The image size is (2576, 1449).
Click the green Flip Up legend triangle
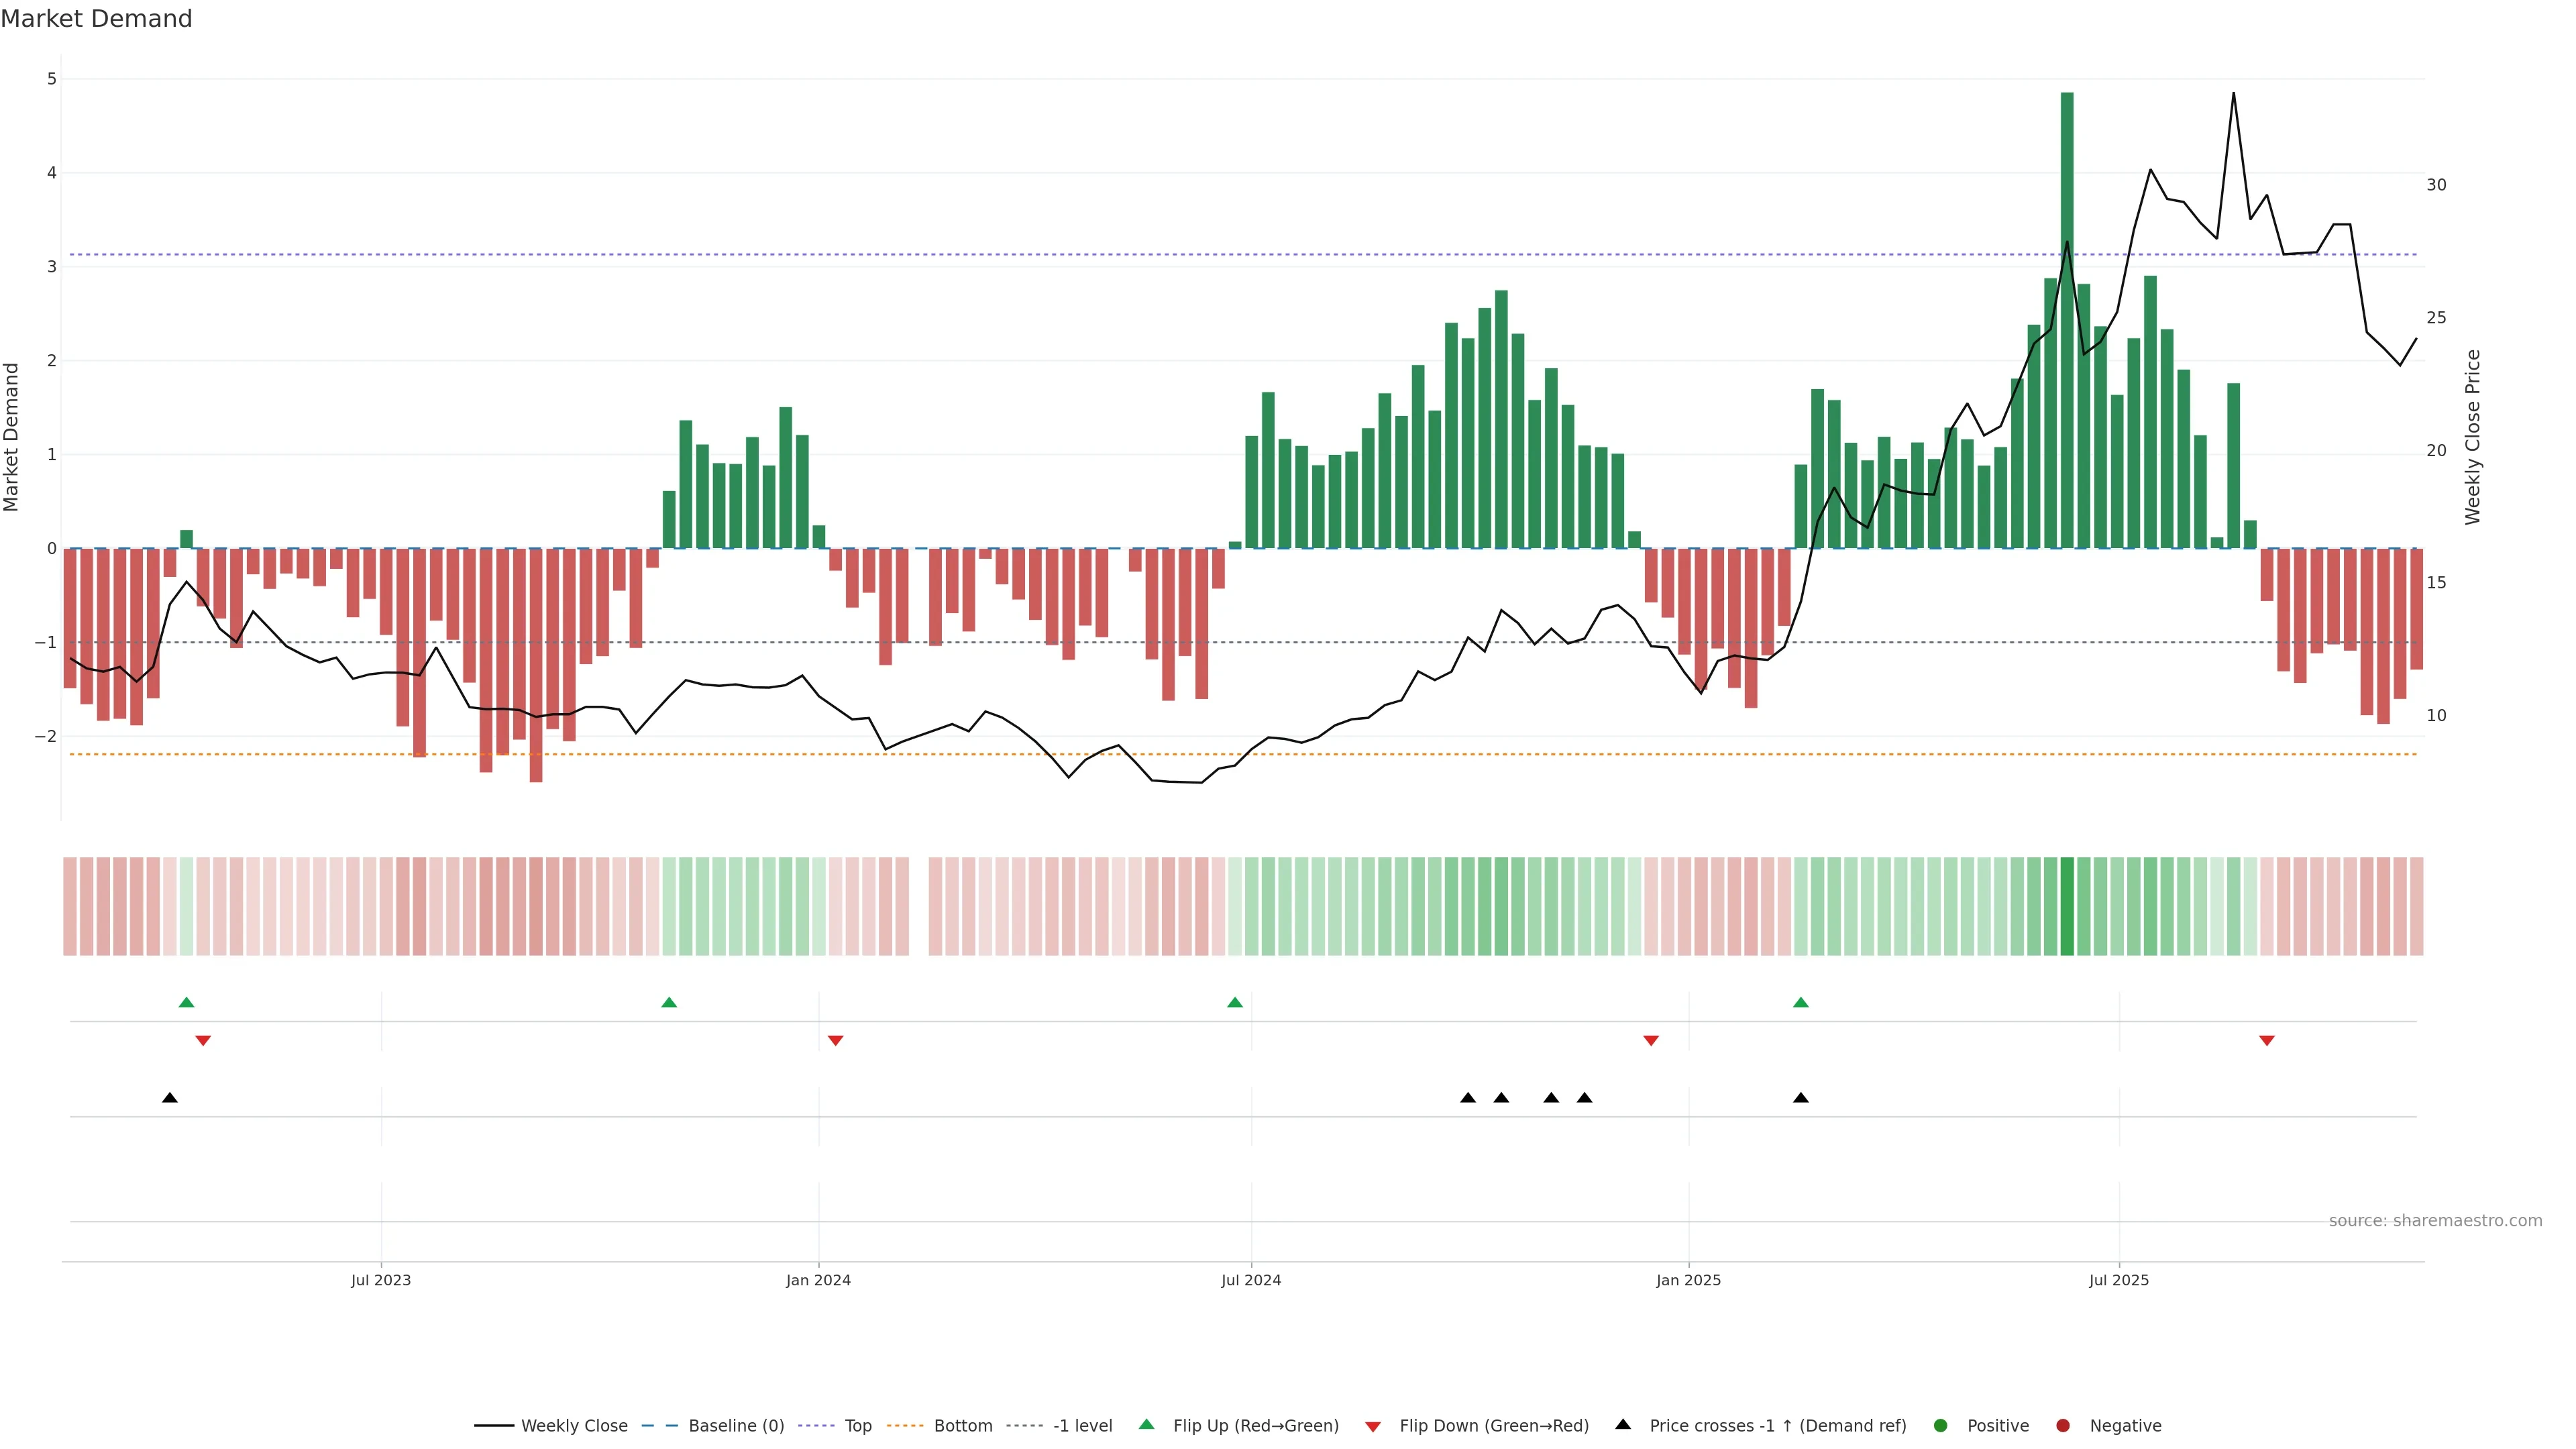(1146, 1424)
